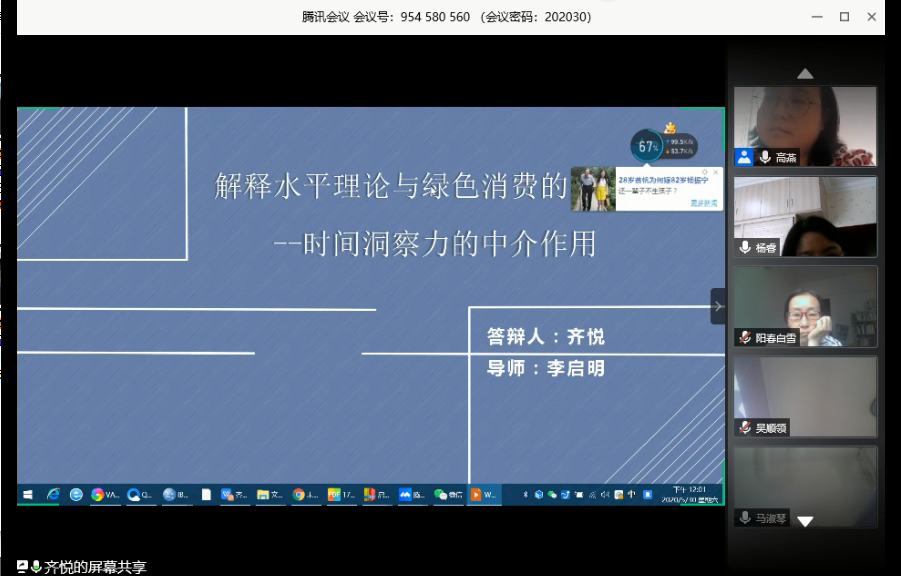The width and height of the screenshot is (901, 576).
Task: Toggle muted microphone for 阳春白雪
Action: point(745,338)
